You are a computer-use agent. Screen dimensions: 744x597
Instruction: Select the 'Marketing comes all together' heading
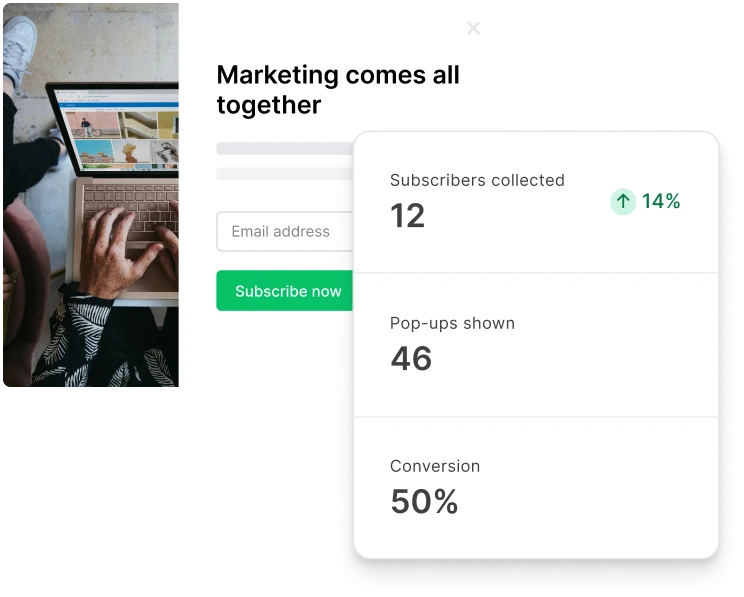338,90
